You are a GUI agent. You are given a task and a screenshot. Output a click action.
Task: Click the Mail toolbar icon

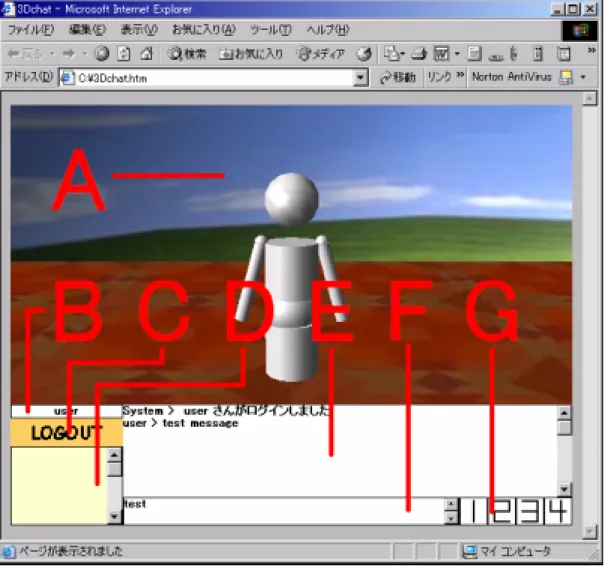click(391, 54)
